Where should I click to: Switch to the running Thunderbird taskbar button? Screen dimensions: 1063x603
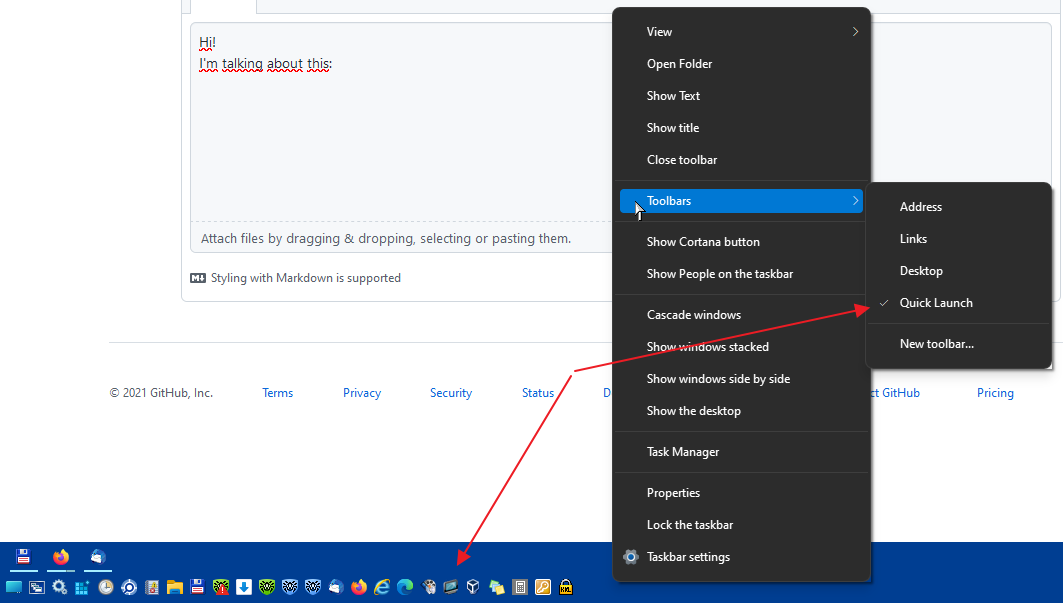pyautogui.click(x=98, y=558)
